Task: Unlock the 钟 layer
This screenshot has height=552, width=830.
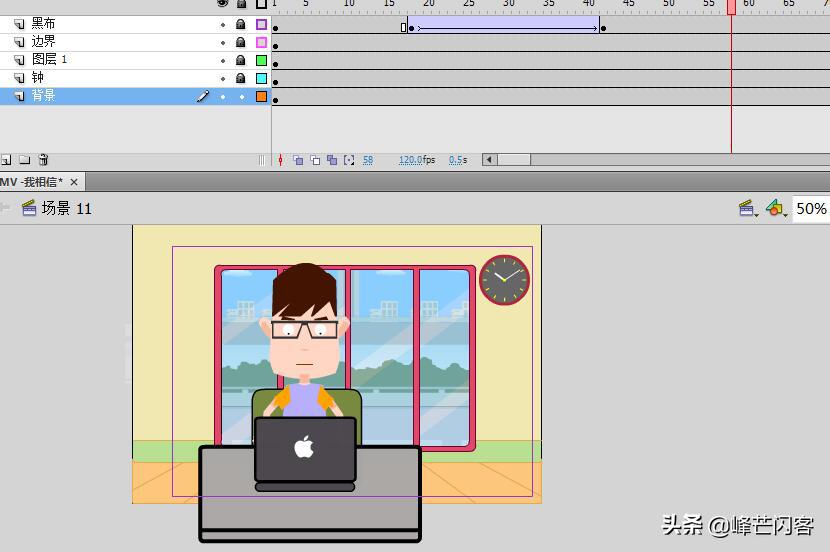Action: tap(240, 78)
